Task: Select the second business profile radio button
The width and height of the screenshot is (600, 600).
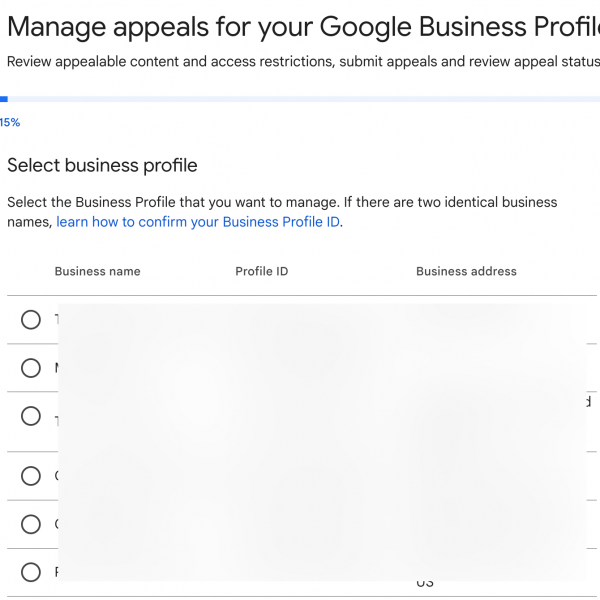Action: 31,368
